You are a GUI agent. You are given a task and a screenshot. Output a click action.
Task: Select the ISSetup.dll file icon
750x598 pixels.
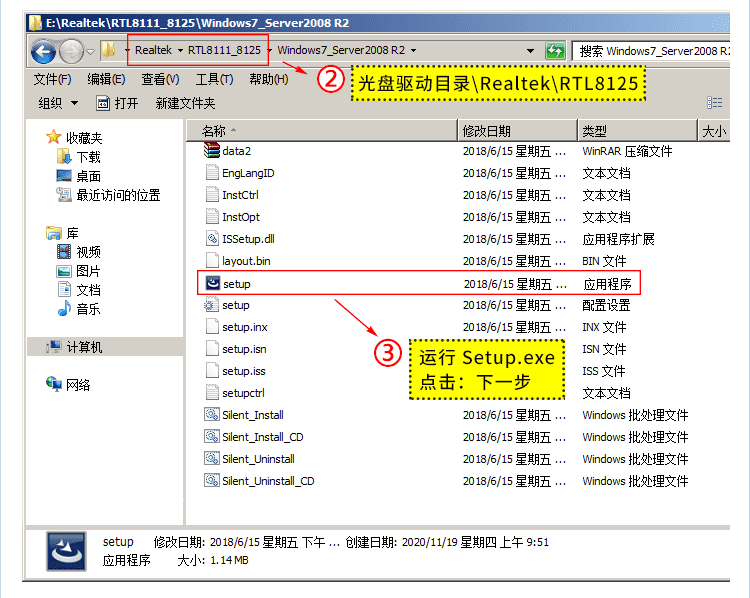(212, 238)
